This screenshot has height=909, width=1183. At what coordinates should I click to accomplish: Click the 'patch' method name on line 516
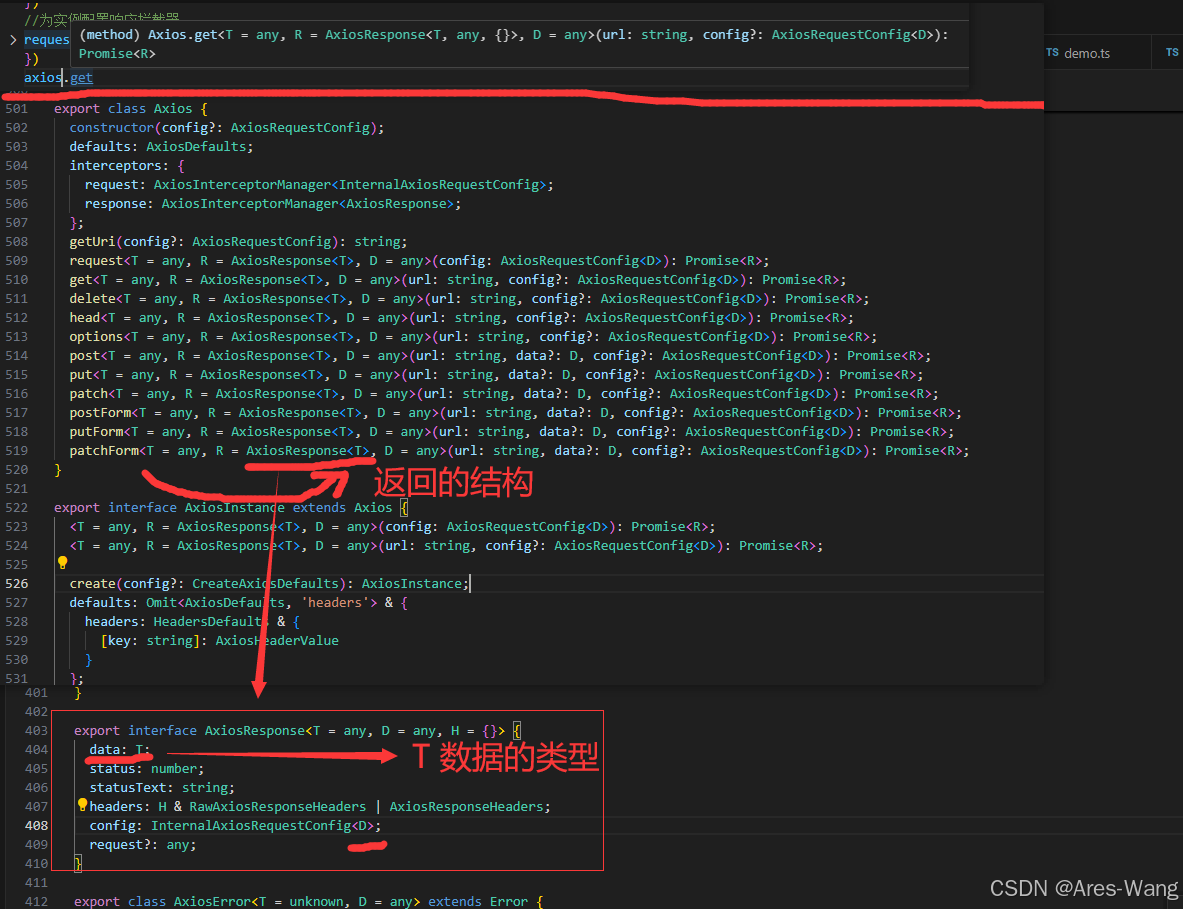(x=88, y=394)
